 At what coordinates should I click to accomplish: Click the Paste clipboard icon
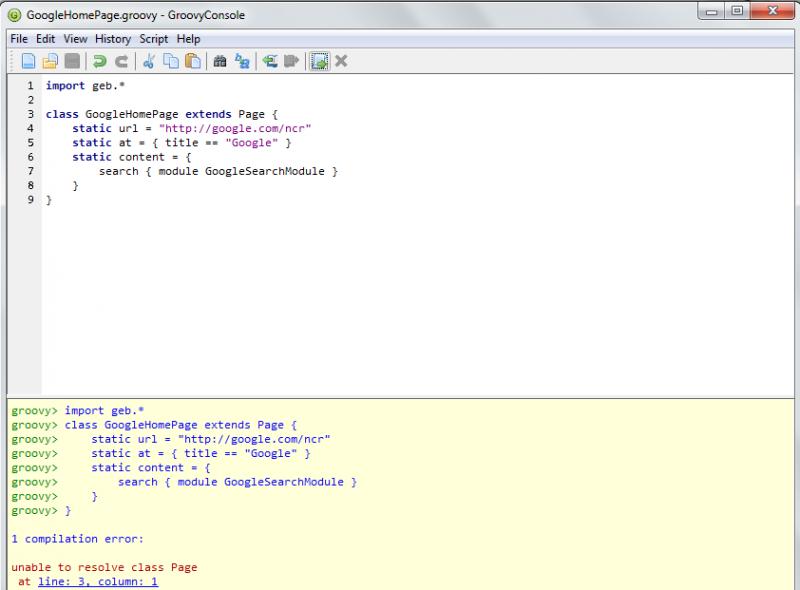click(x=191, y=61)
